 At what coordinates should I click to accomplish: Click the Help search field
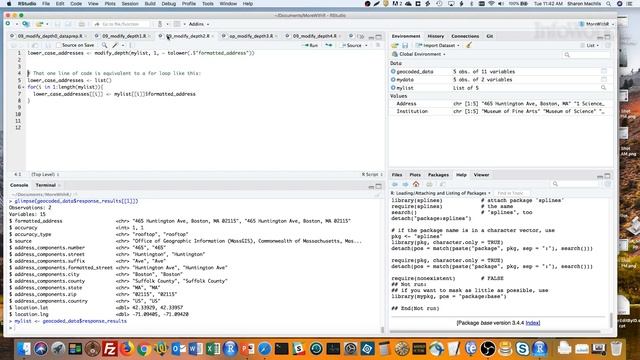[x=576, y=184]
